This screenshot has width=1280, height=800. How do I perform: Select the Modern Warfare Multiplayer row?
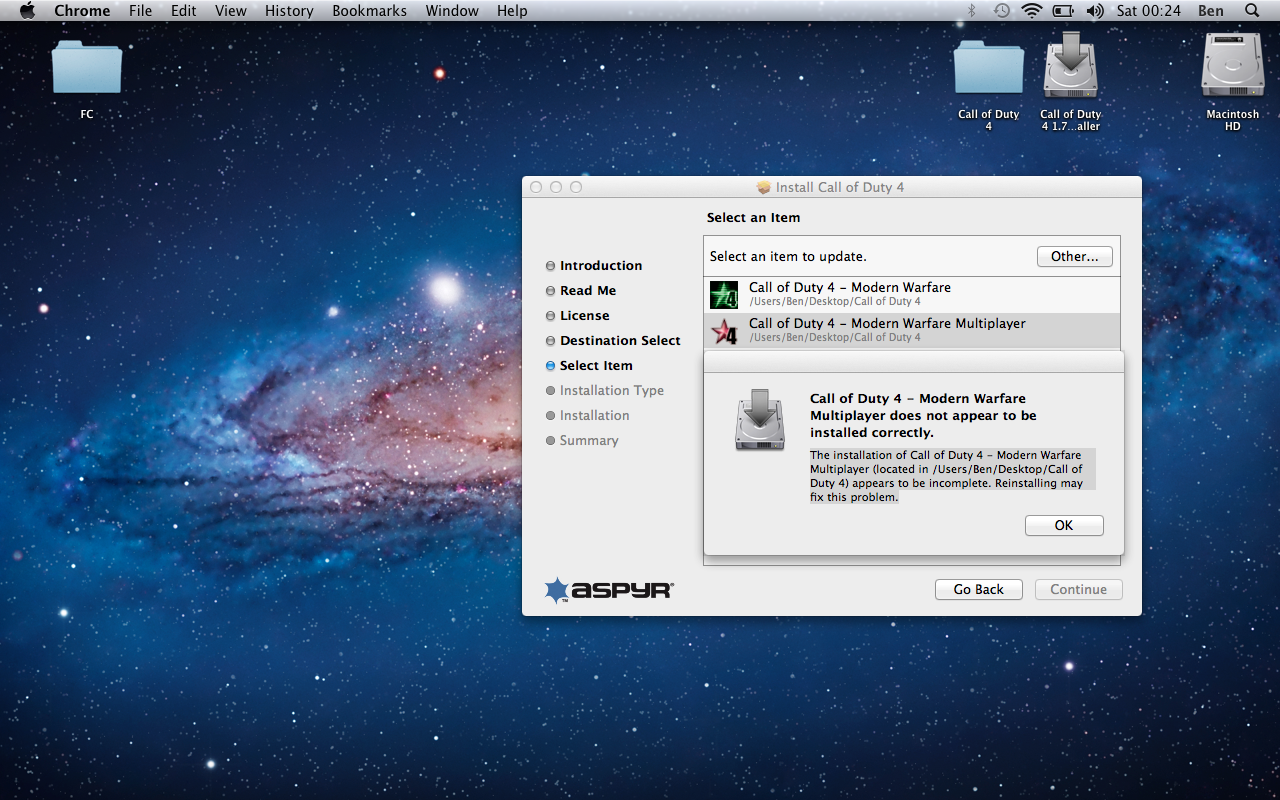coord(912,330)
